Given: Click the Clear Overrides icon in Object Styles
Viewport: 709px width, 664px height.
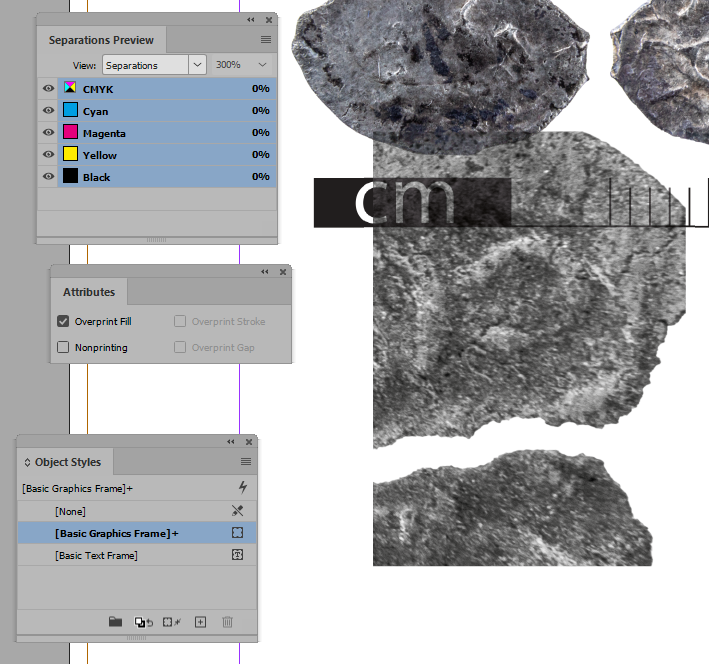Looking at the screenshot, I should coord(143,622).
